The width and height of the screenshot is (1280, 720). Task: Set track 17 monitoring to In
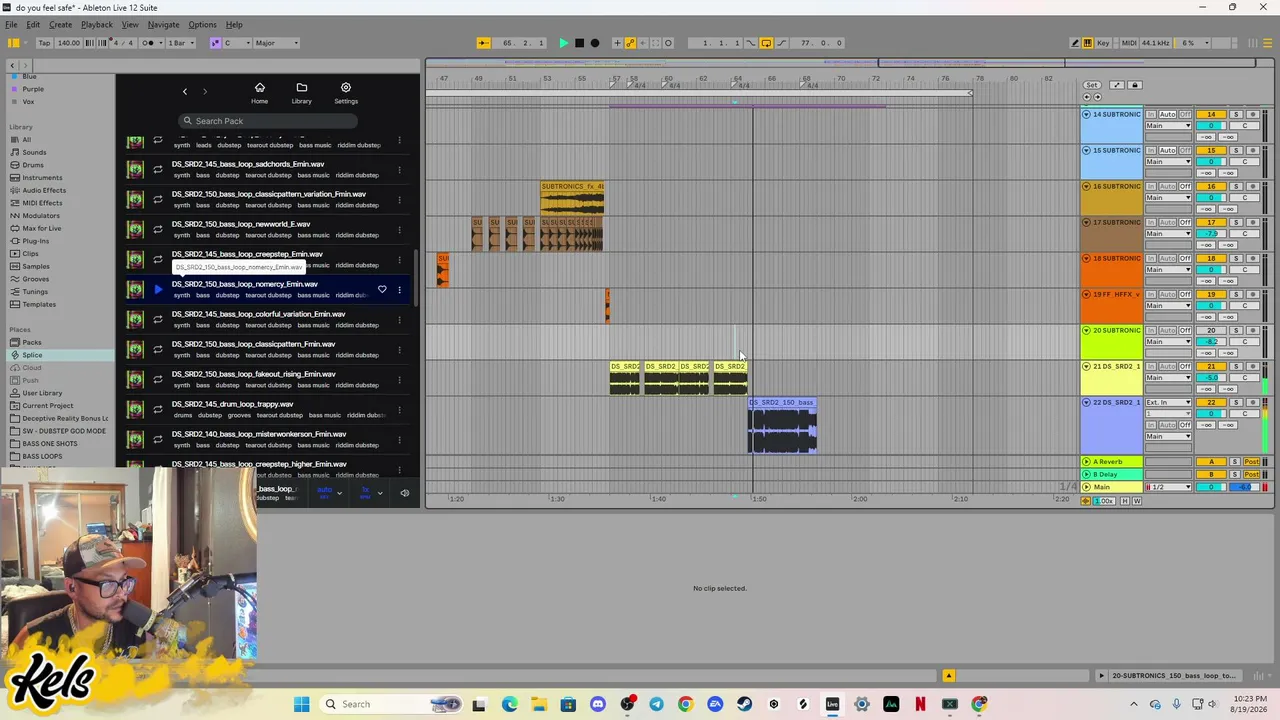tap(1151, 223)
